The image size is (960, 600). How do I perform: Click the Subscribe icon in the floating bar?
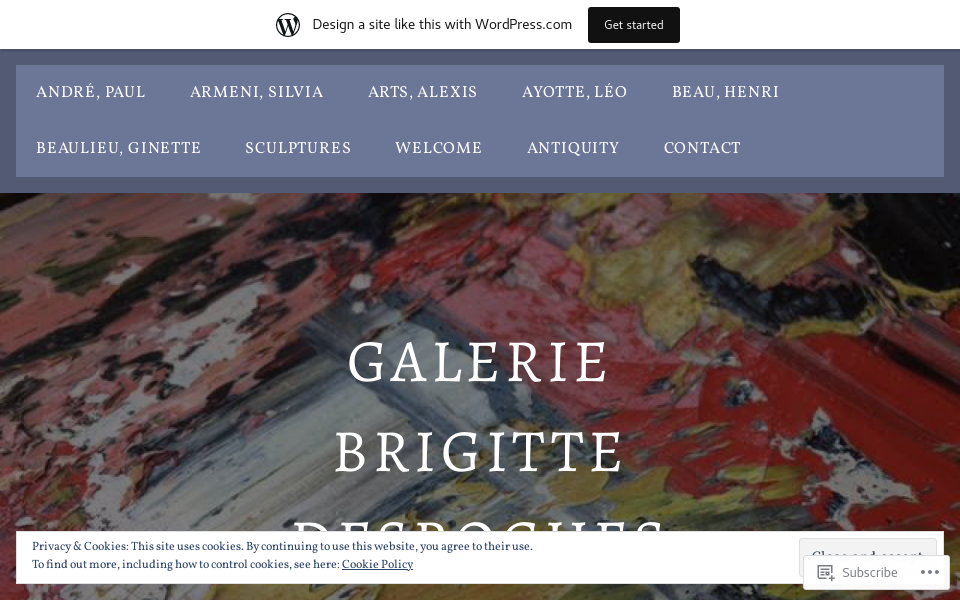tap(825, 572)
